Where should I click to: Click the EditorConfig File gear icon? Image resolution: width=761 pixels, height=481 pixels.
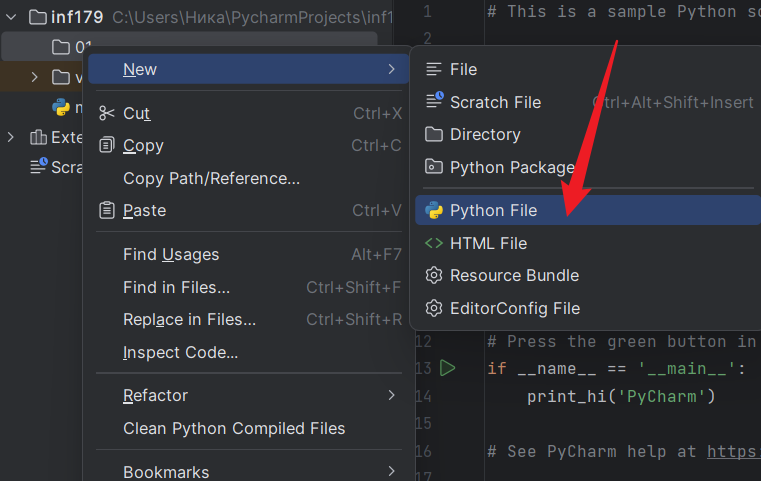click(x=433, y=308)
